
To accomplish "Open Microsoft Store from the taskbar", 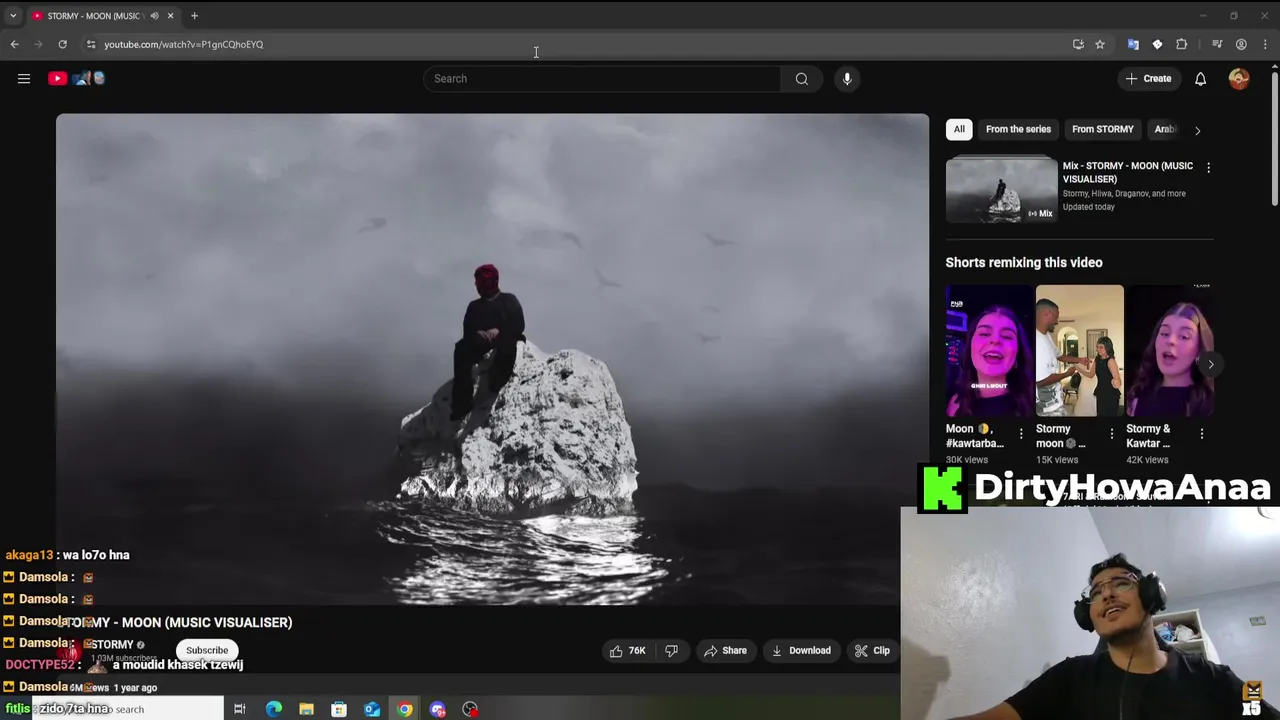I will click(x=339, y=709).
